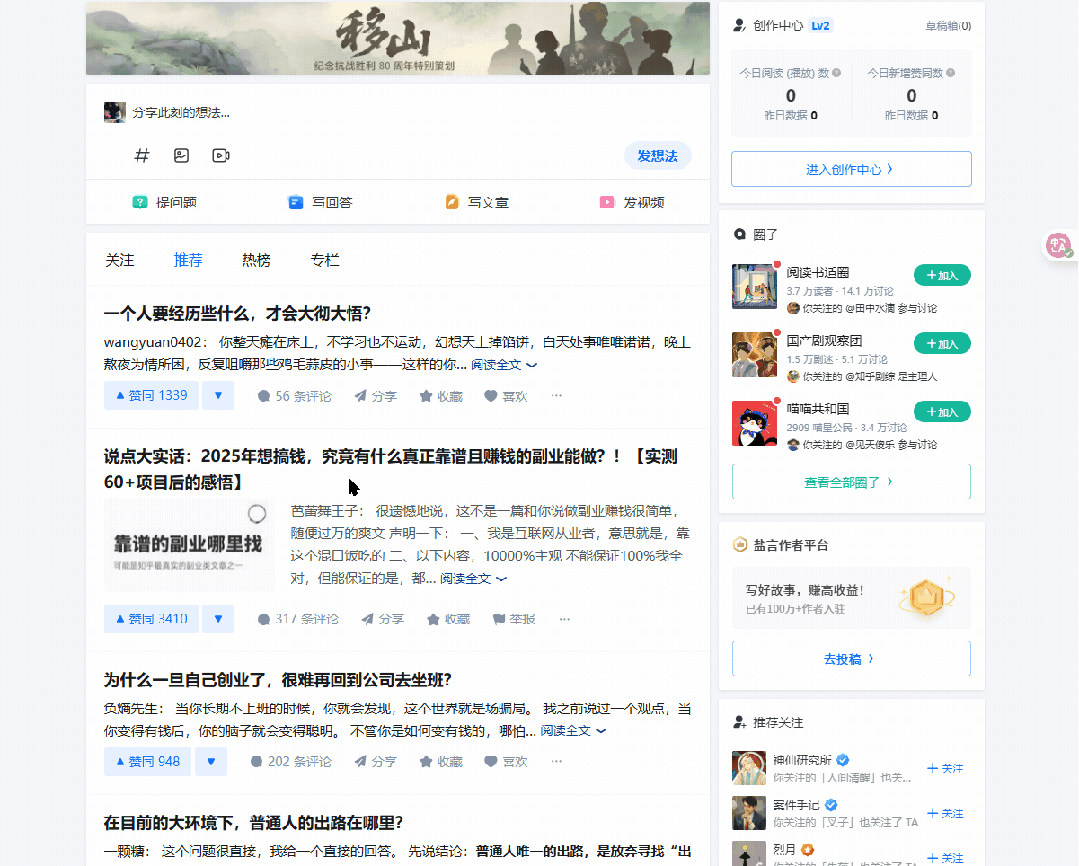
Task: Switch to the 推荐 feed tab
Action: [x=188, y=260]
